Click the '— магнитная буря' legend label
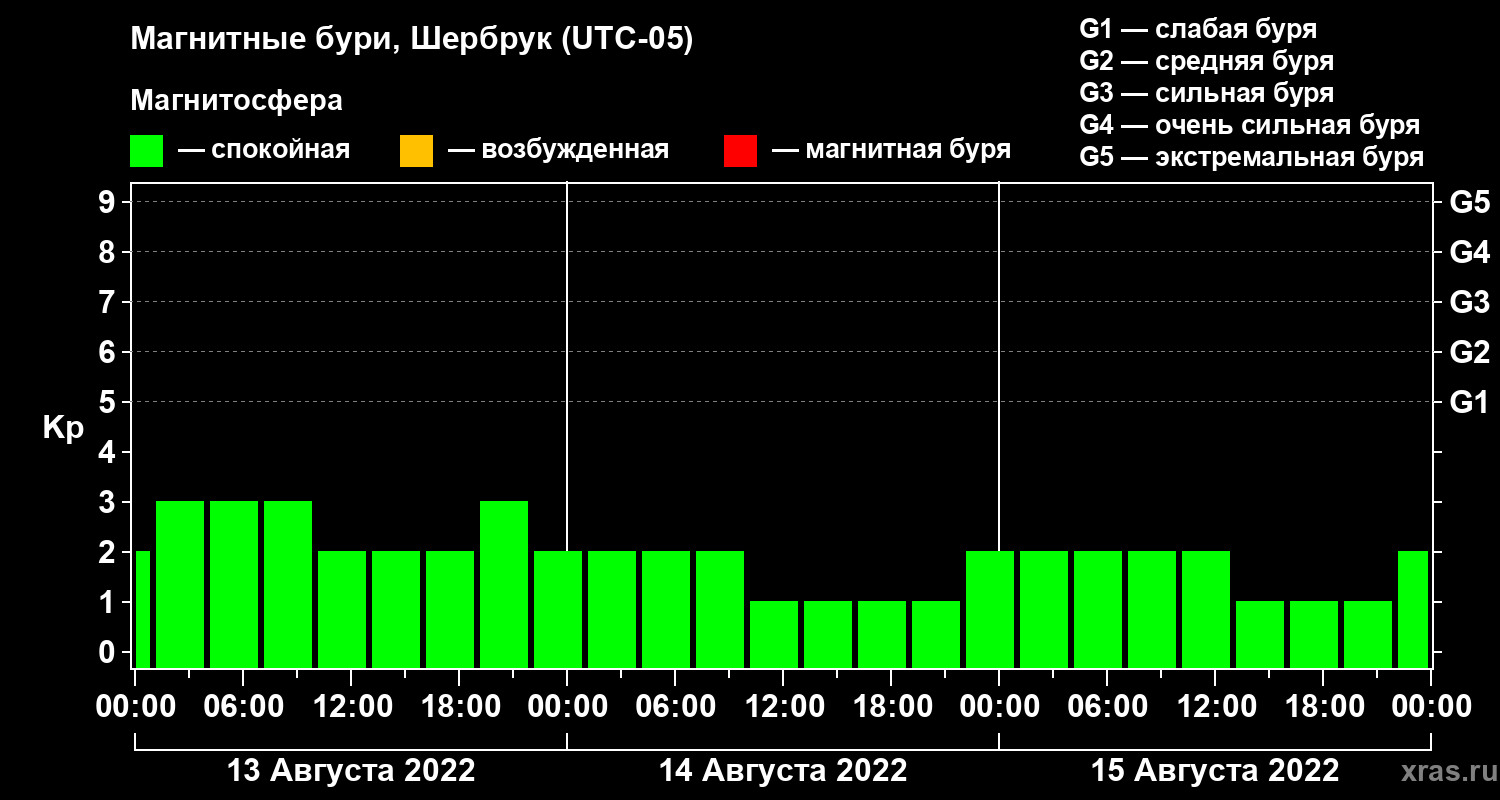This screenshot has width=1500, height=800. tap(891, 150)
